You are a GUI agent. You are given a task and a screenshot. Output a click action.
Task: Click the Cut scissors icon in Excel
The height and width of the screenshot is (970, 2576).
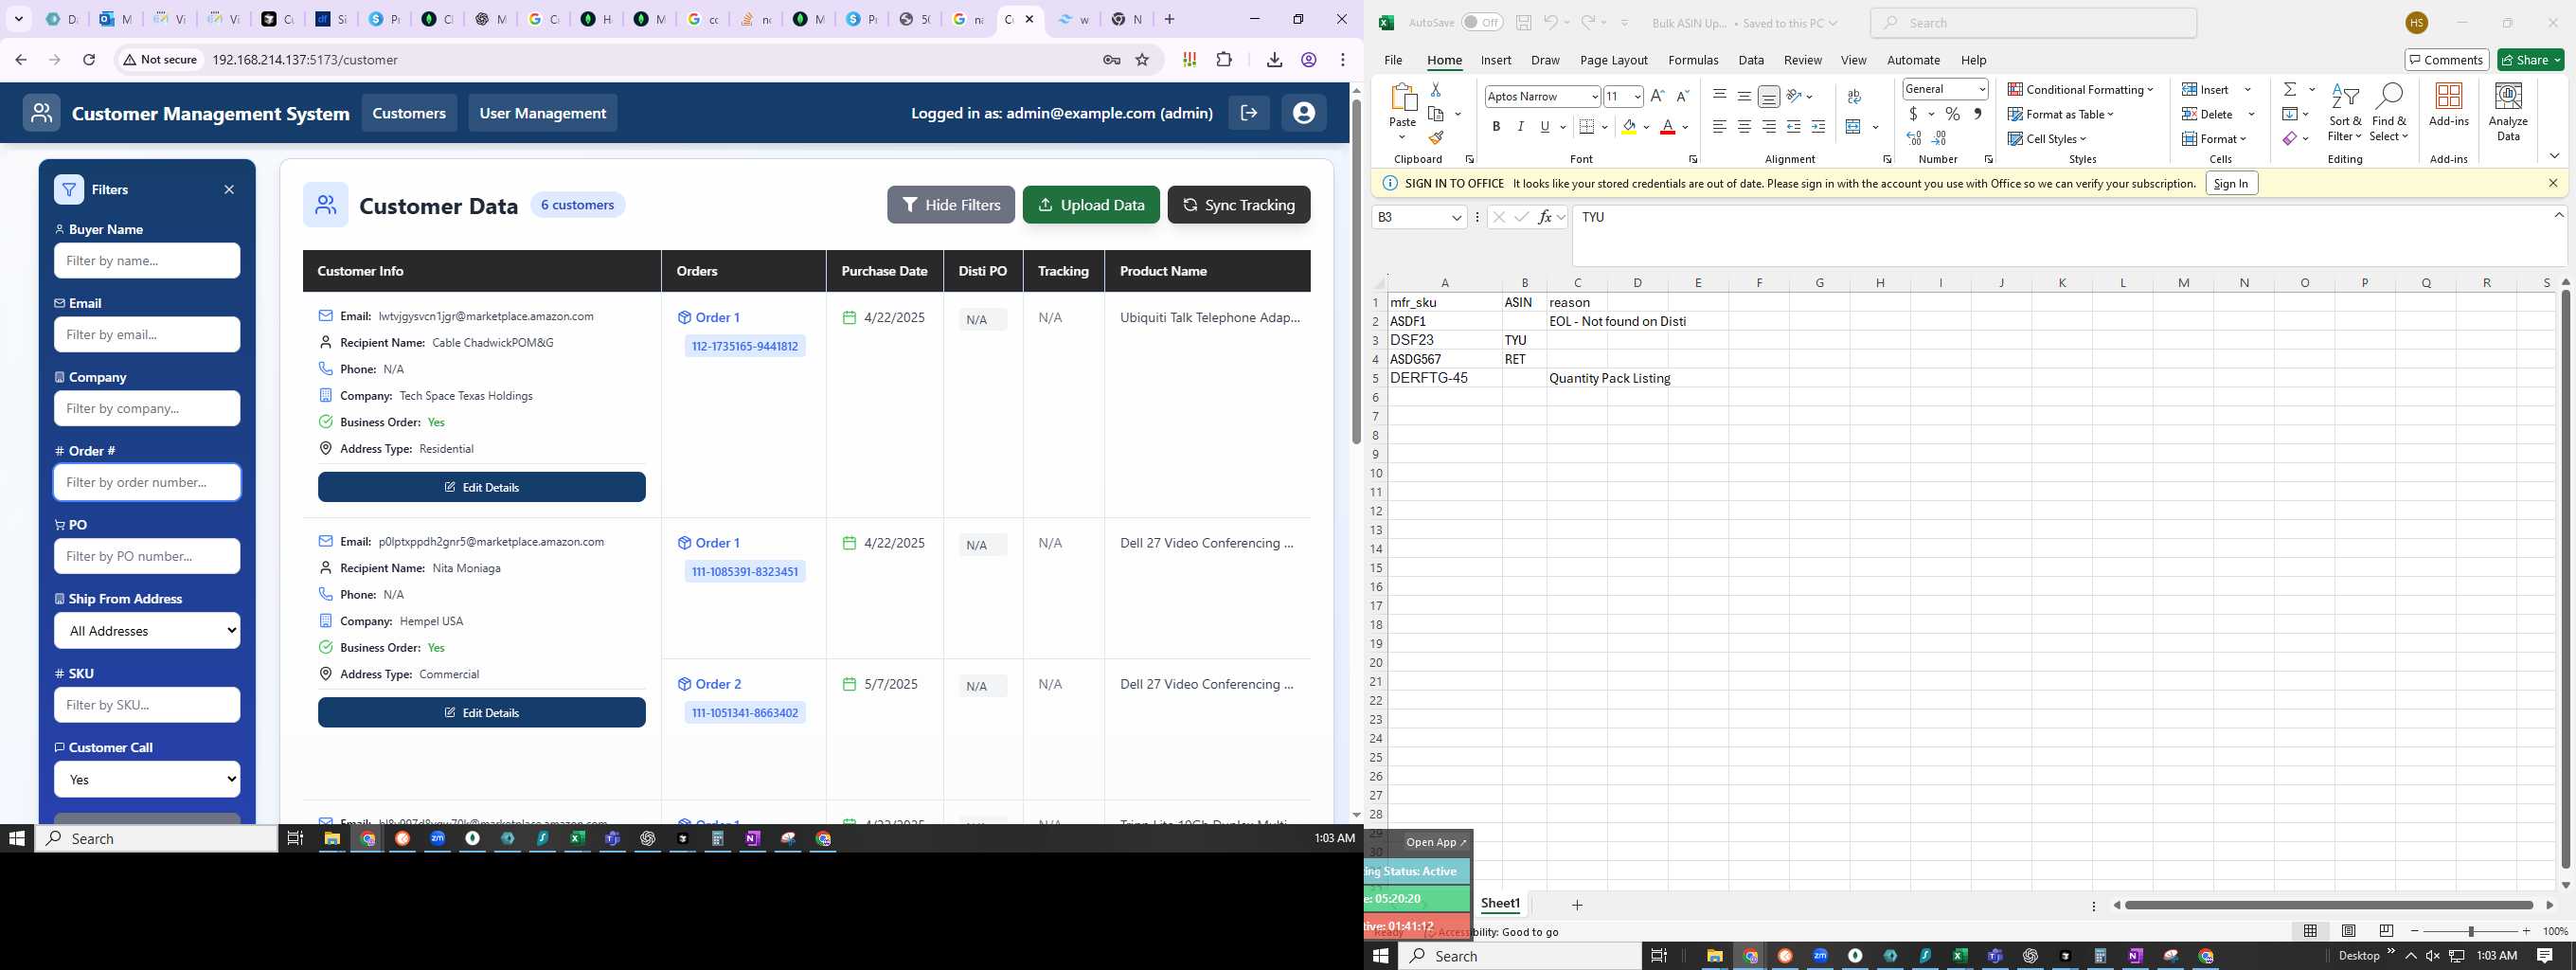[x=1435, y=90]
